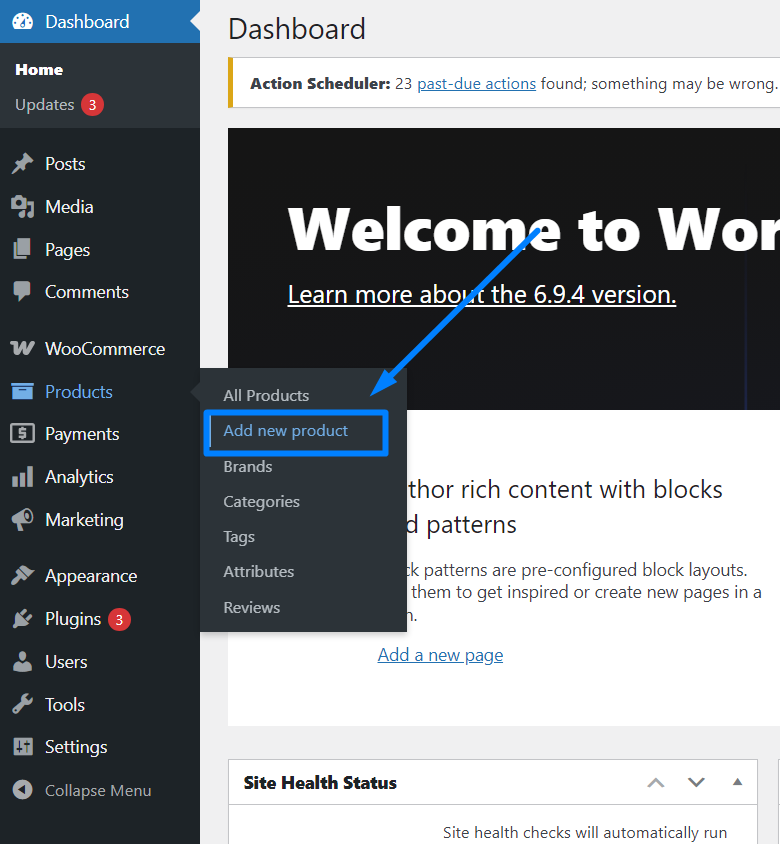This screenshot has width=780, height=844.
Task: Click the Payments dollar icon
Action: point(22,433)
